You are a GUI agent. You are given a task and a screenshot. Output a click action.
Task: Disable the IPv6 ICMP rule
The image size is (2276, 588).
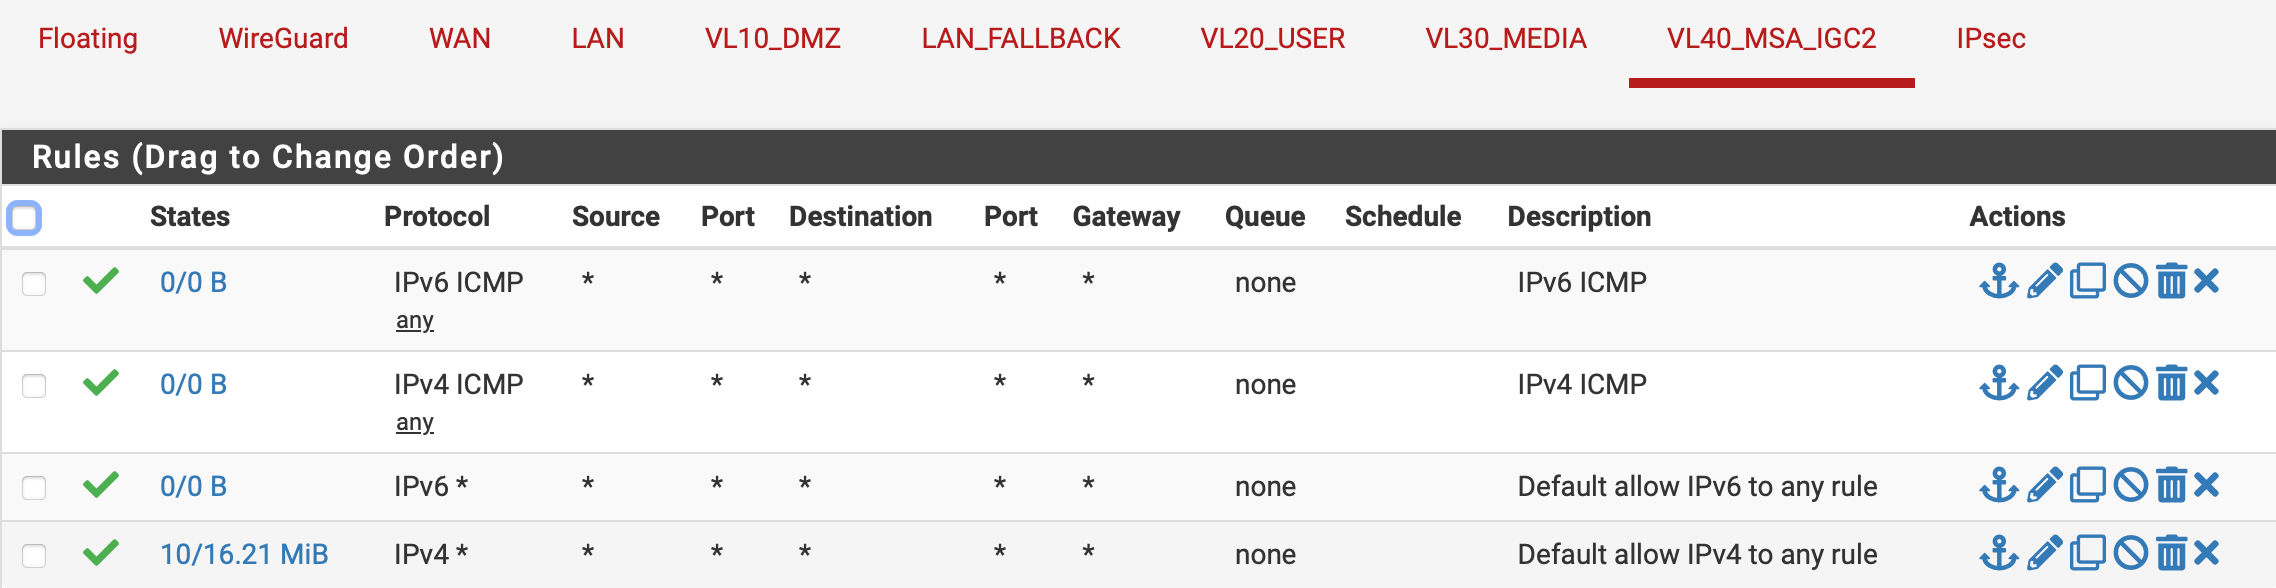(x=2131, y=282)
